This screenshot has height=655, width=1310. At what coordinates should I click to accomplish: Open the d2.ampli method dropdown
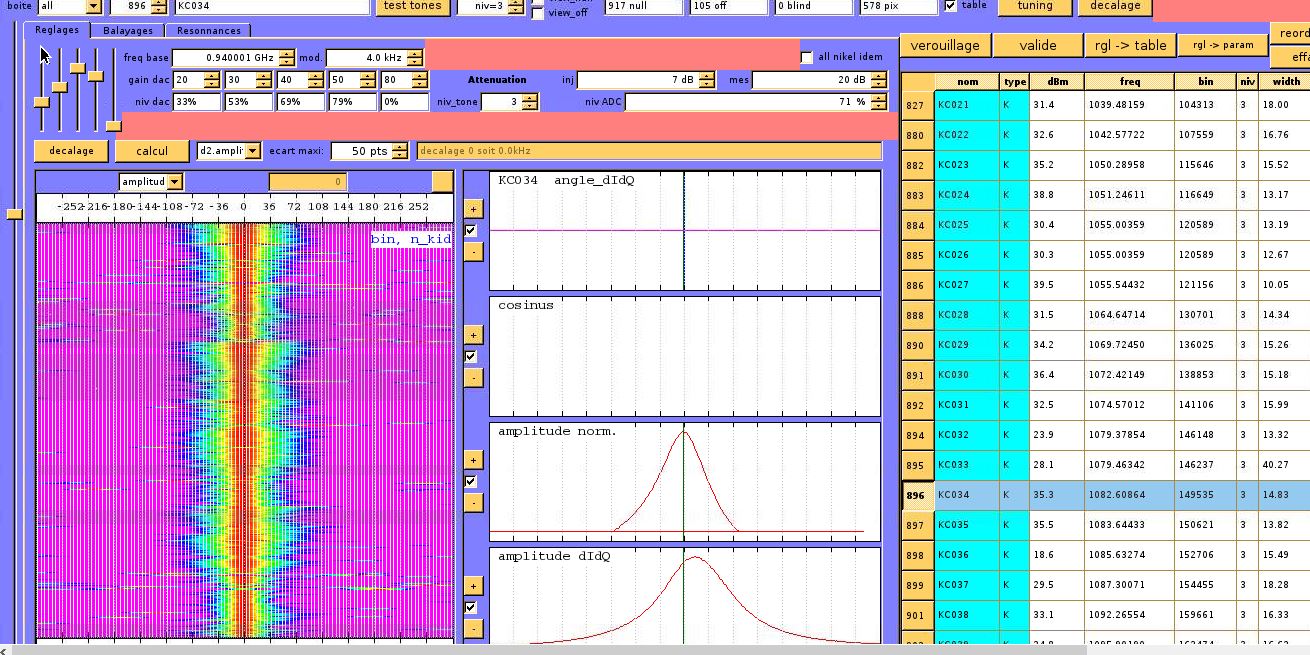tap(252, 151)
